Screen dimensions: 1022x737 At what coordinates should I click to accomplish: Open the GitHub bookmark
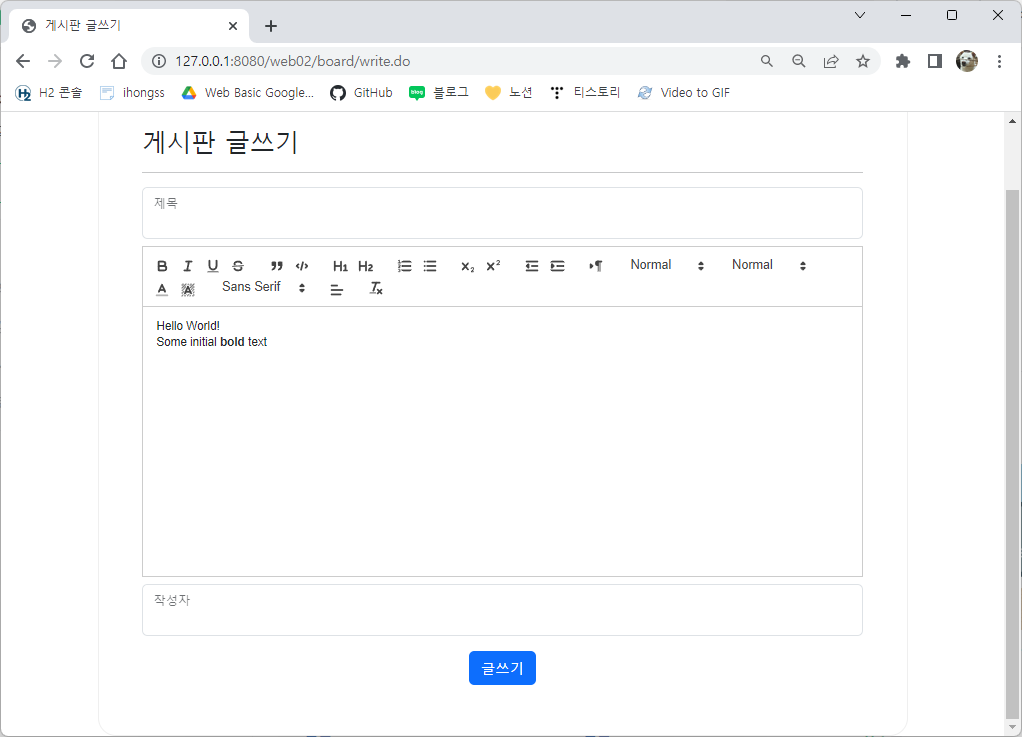361,93
